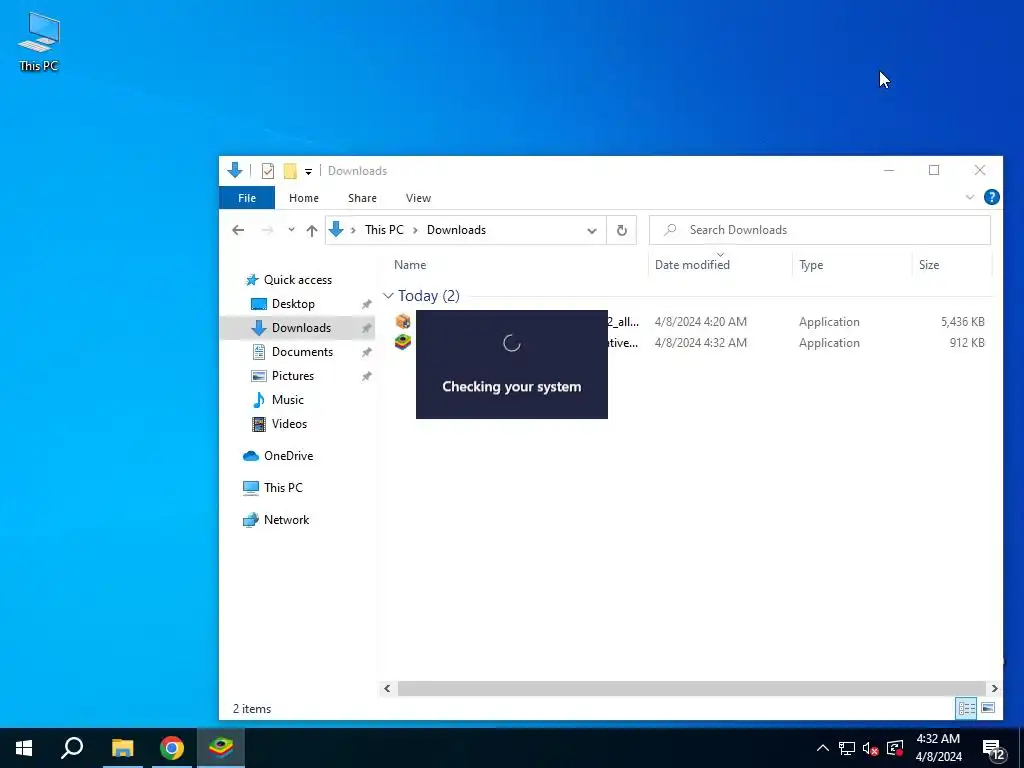Click the Properties icon in quick access toolbar

(268, 171)
